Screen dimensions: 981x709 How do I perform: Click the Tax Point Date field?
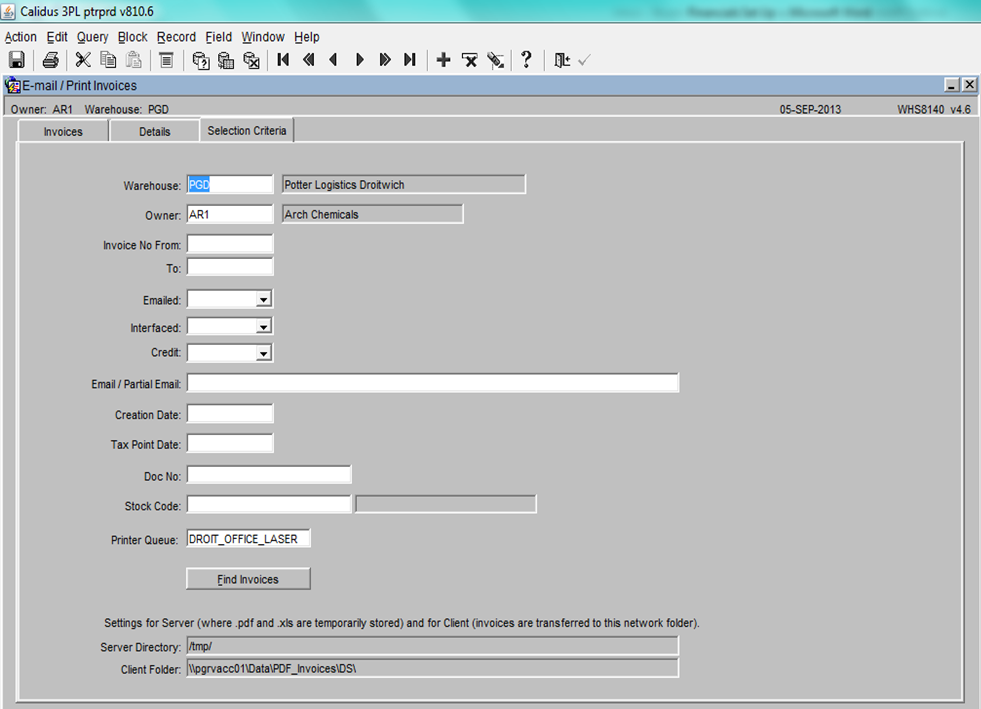[230, 444]
